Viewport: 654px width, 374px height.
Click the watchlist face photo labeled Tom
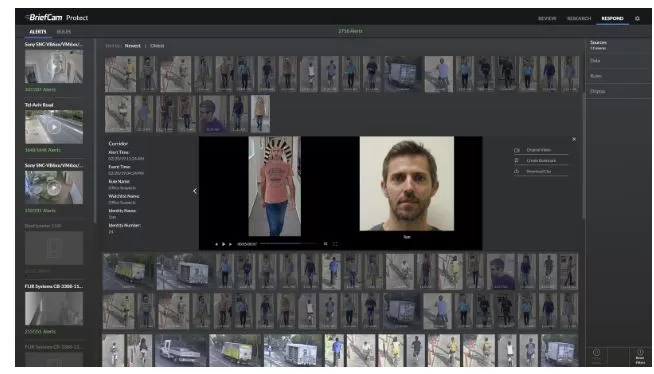407,183
